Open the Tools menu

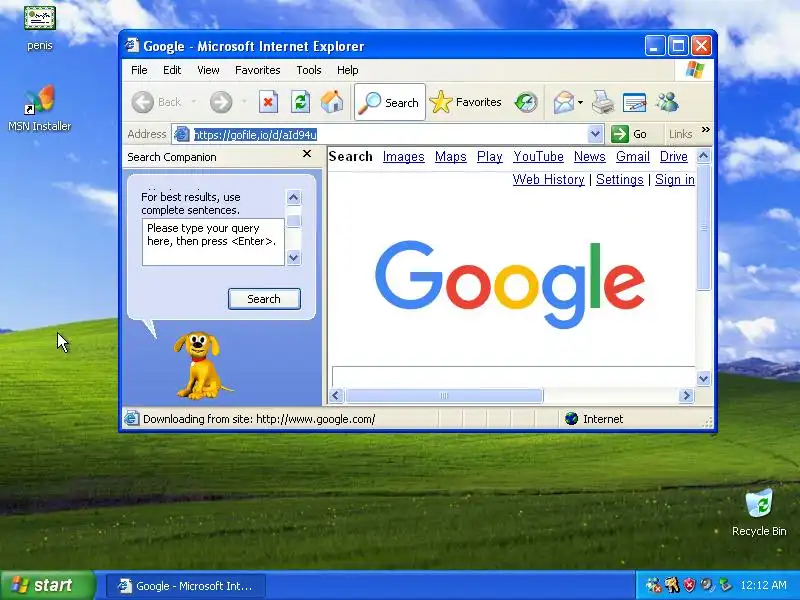point(309,70)
